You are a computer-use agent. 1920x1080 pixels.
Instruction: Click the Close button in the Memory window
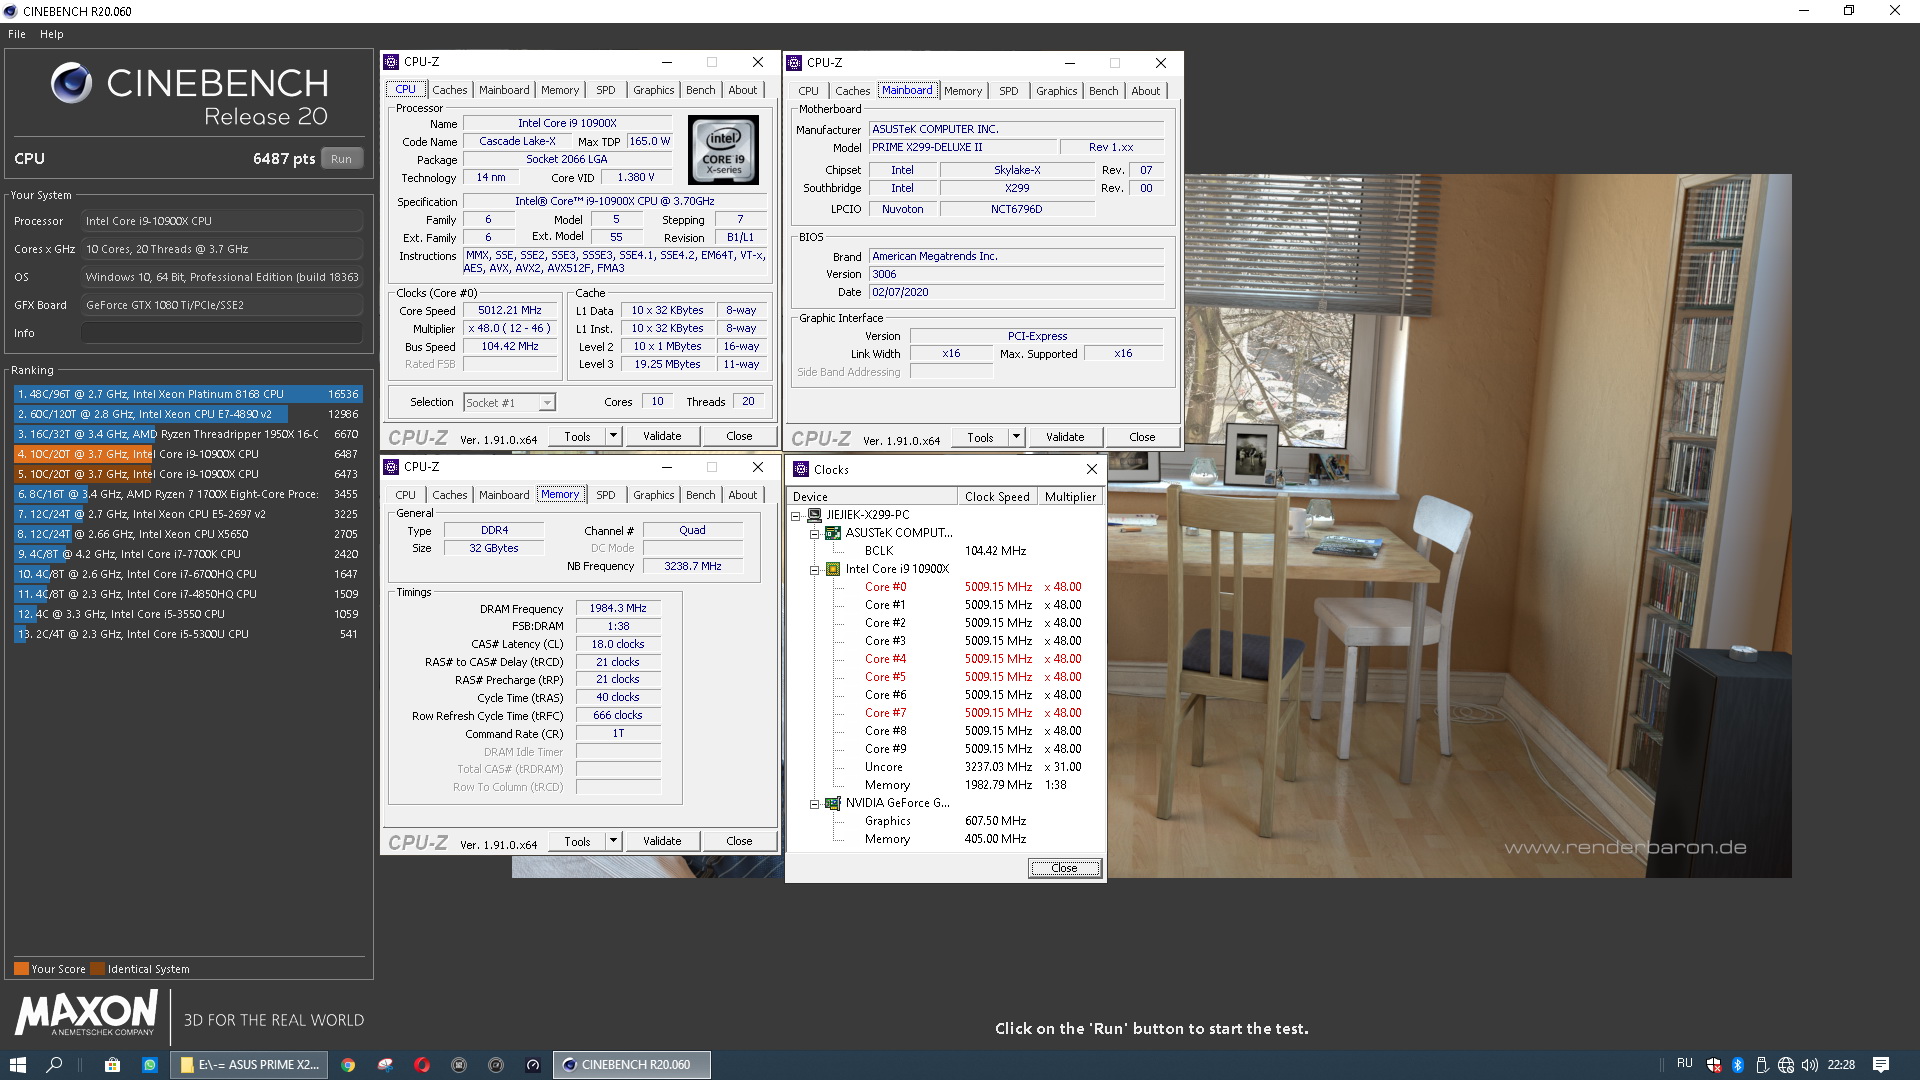click(739, 841)
